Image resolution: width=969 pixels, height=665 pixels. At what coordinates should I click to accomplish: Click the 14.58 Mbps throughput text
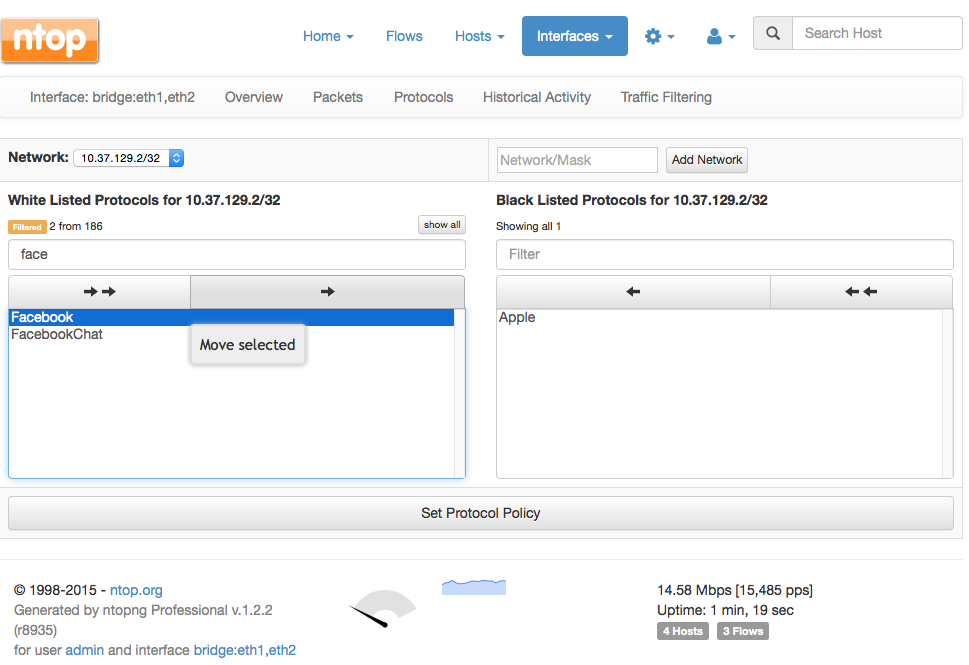pyautogui.click(x=735, y=590)
